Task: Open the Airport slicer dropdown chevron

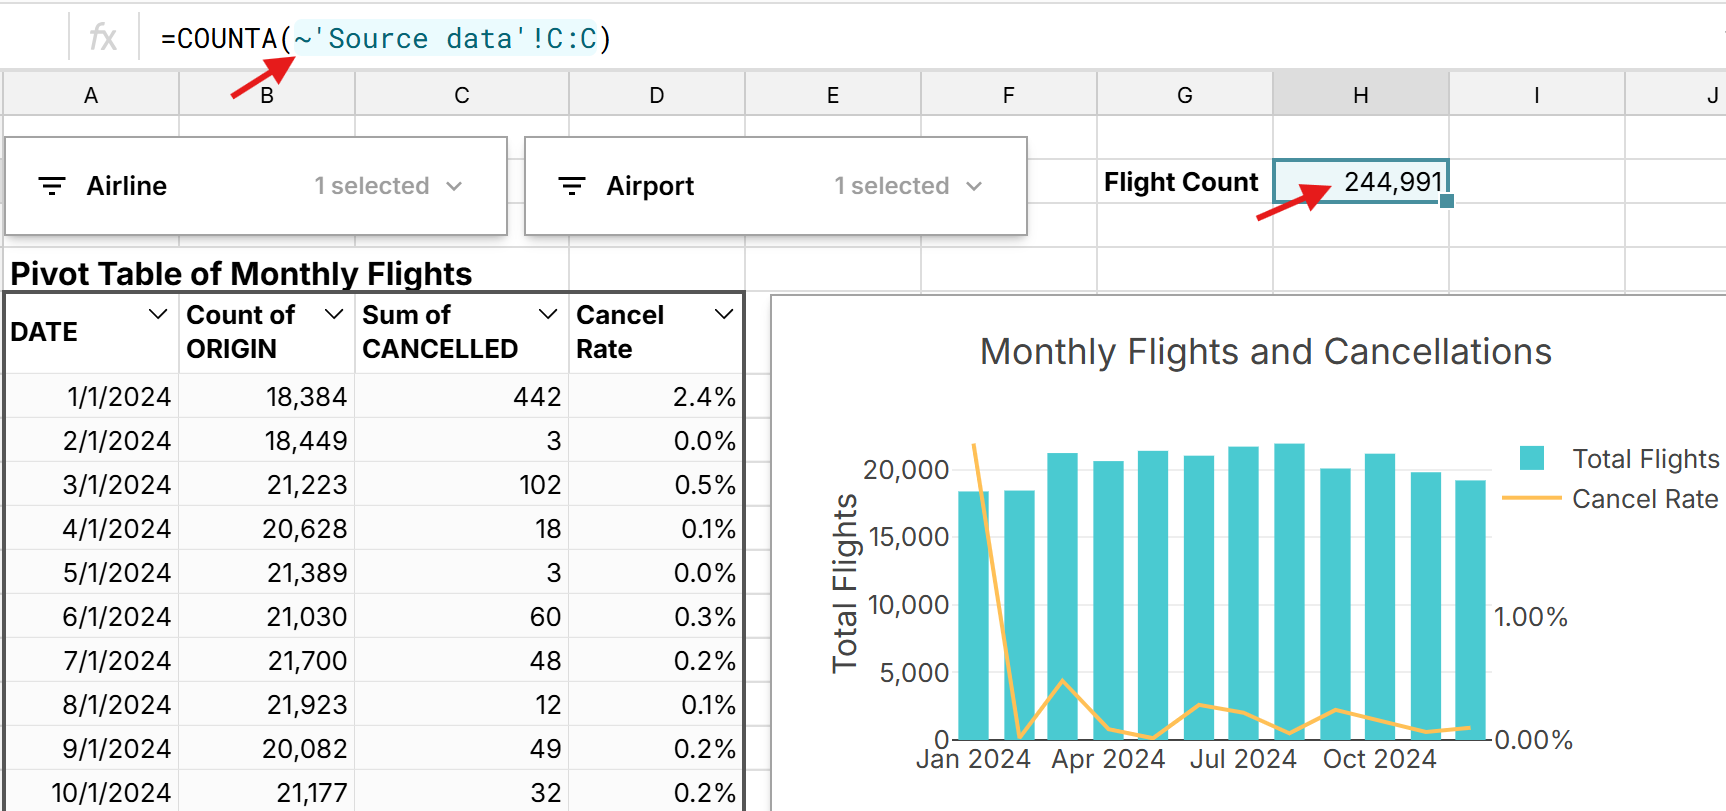Action: [974, 186]
